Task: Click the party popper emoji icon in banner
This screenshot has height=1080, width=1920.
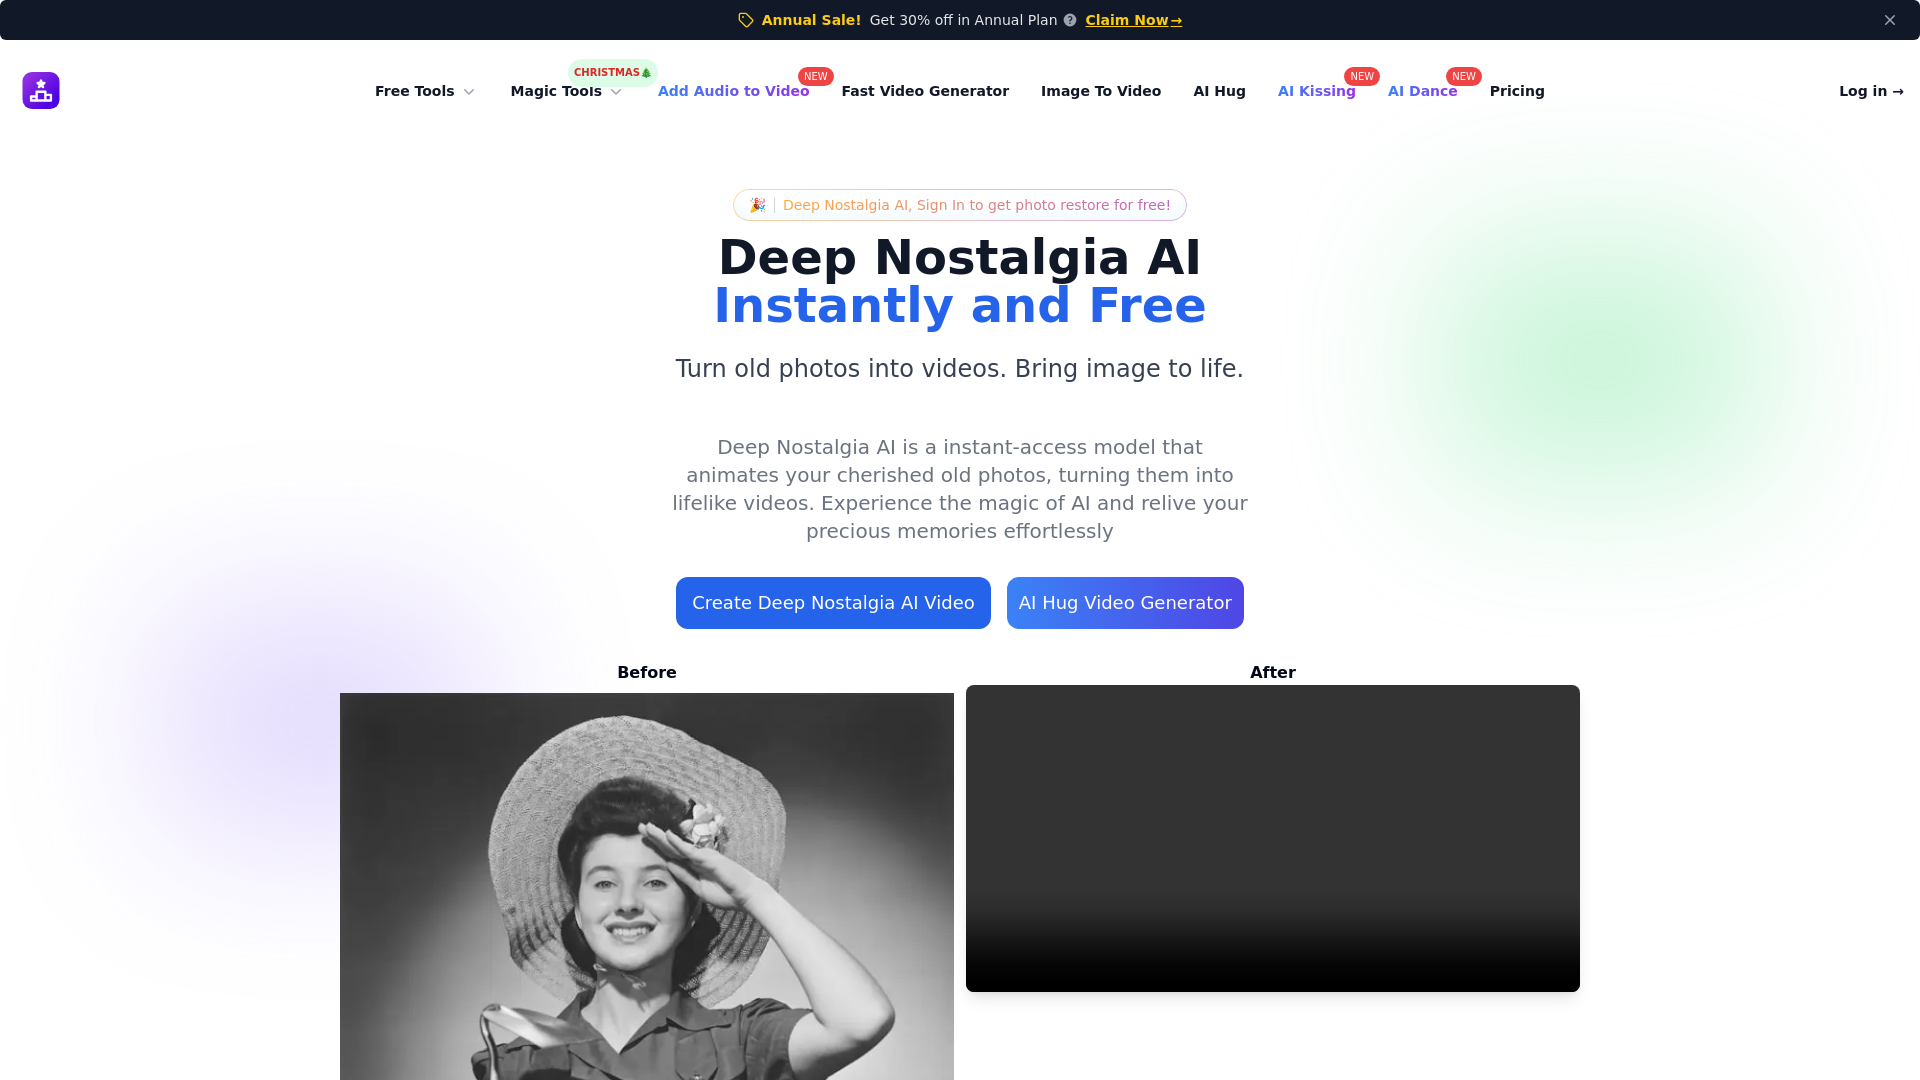Action: tap(757, 204)
